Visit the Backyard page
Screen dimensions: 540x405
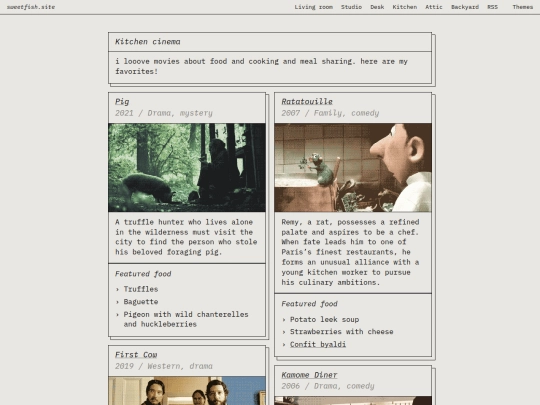click(465, 7)
